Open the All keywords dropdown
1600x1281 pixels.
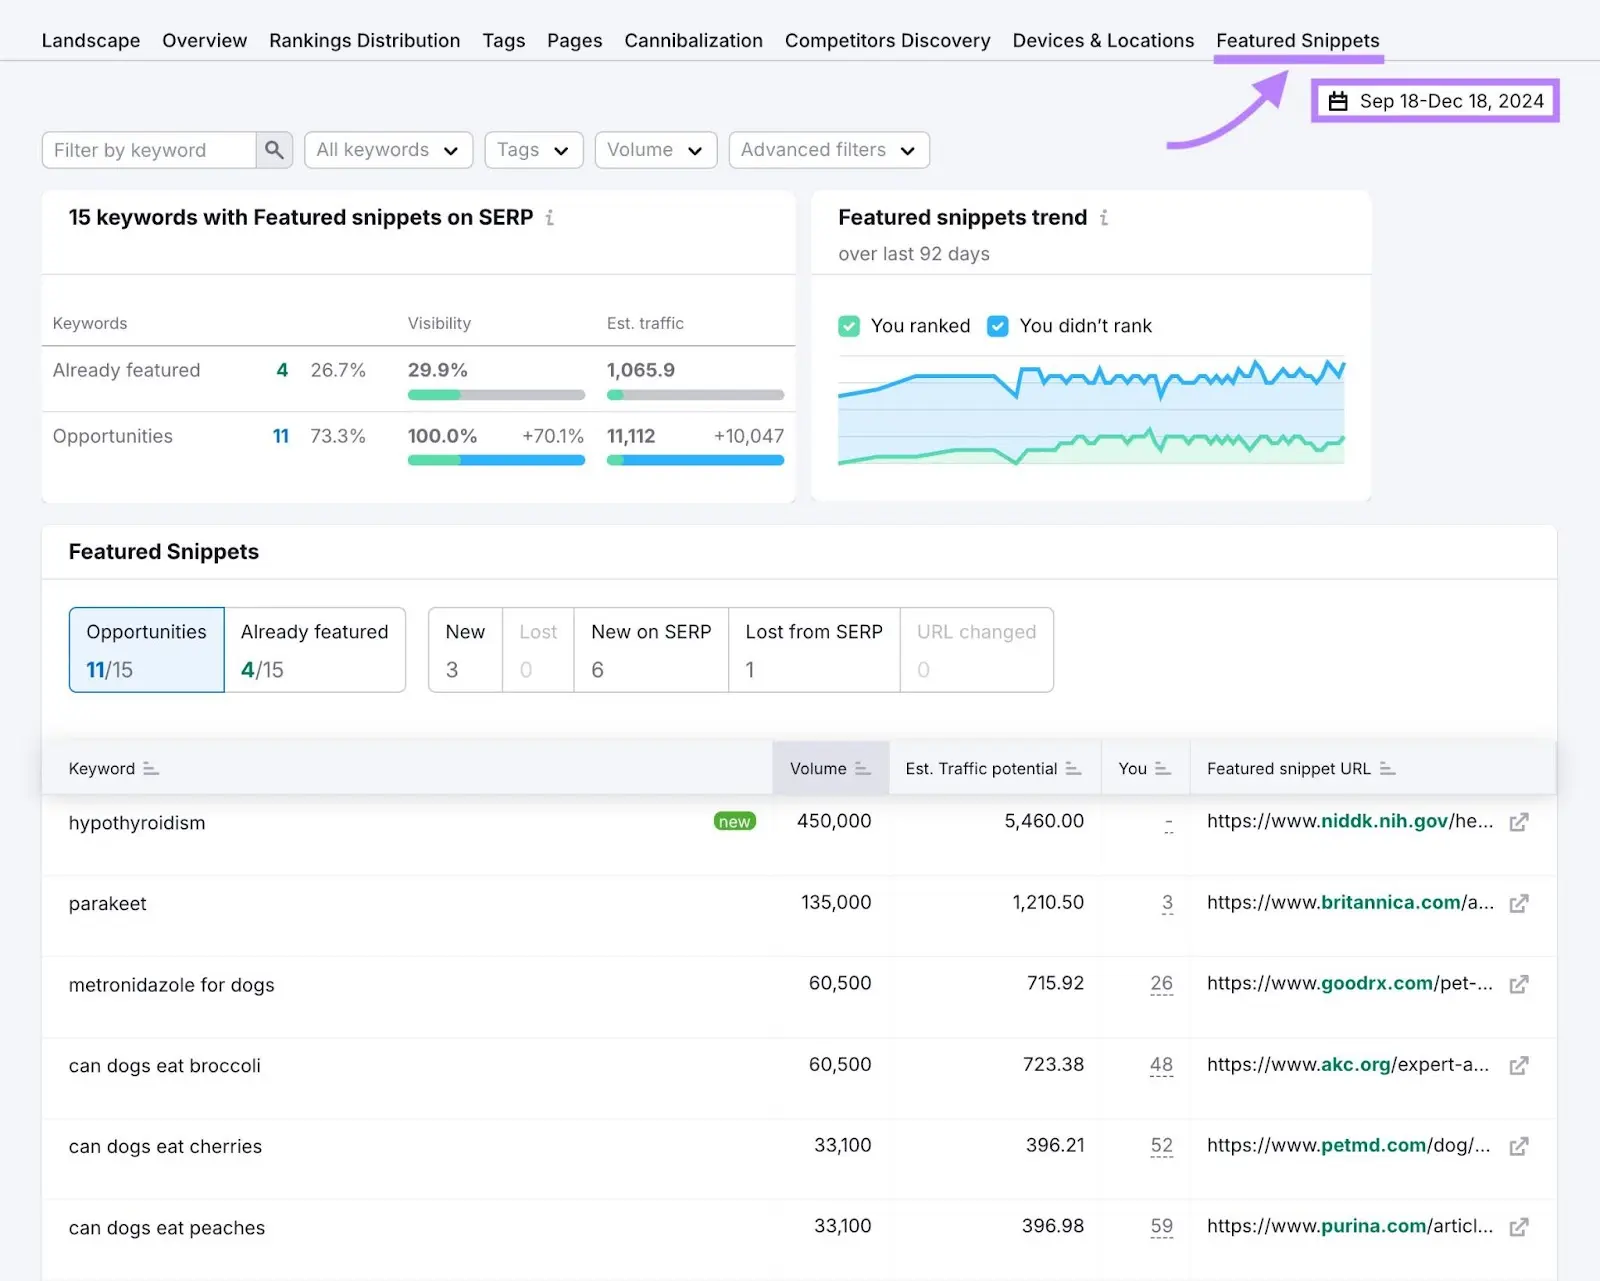pyautogui.click(x=388, y=150)
